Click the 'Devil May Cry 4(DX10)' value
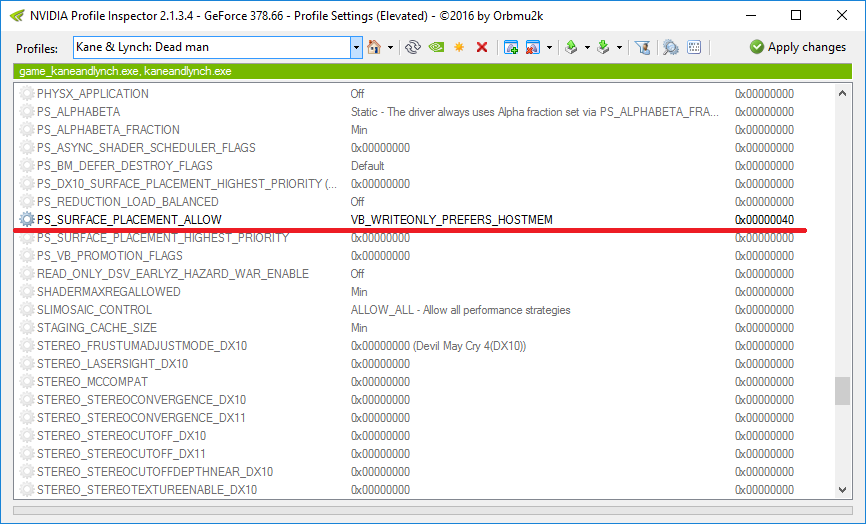This screenshot has width=866, height=524. click(469, 346)
